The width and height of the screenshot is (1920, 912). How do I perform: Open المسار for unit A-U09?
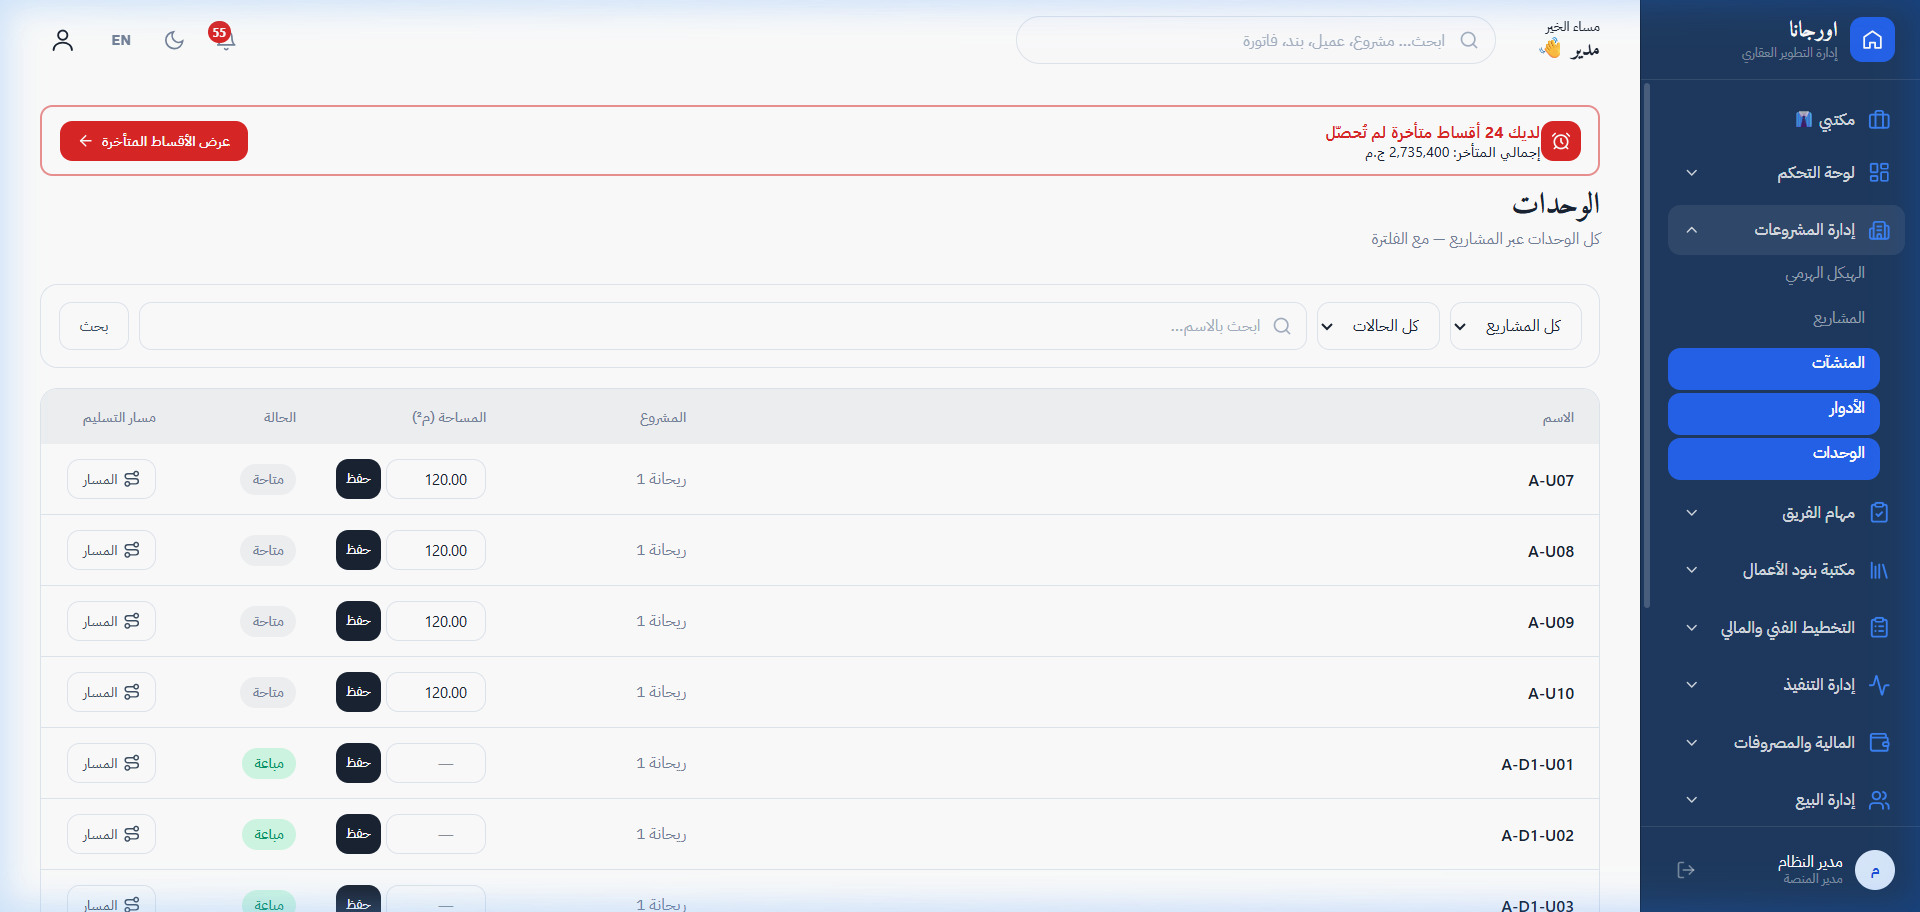pos(111,621)
